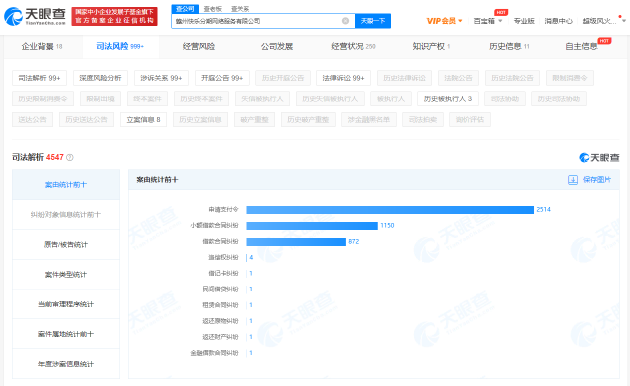Viewport: 630px width, 386px height.
Task: Switch to the 公司发展 tab
Action: (x=276, y=47)
